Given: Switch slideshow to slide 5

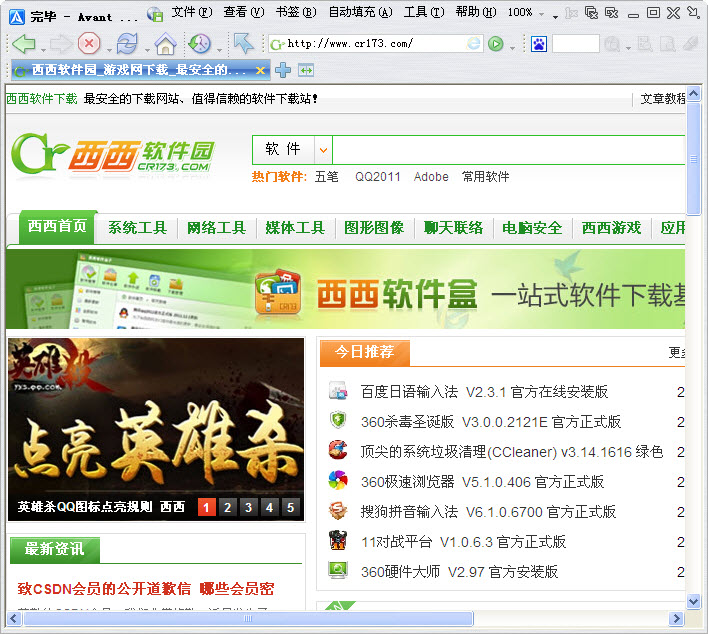Looking at the screenshot, I should [290, 508].
